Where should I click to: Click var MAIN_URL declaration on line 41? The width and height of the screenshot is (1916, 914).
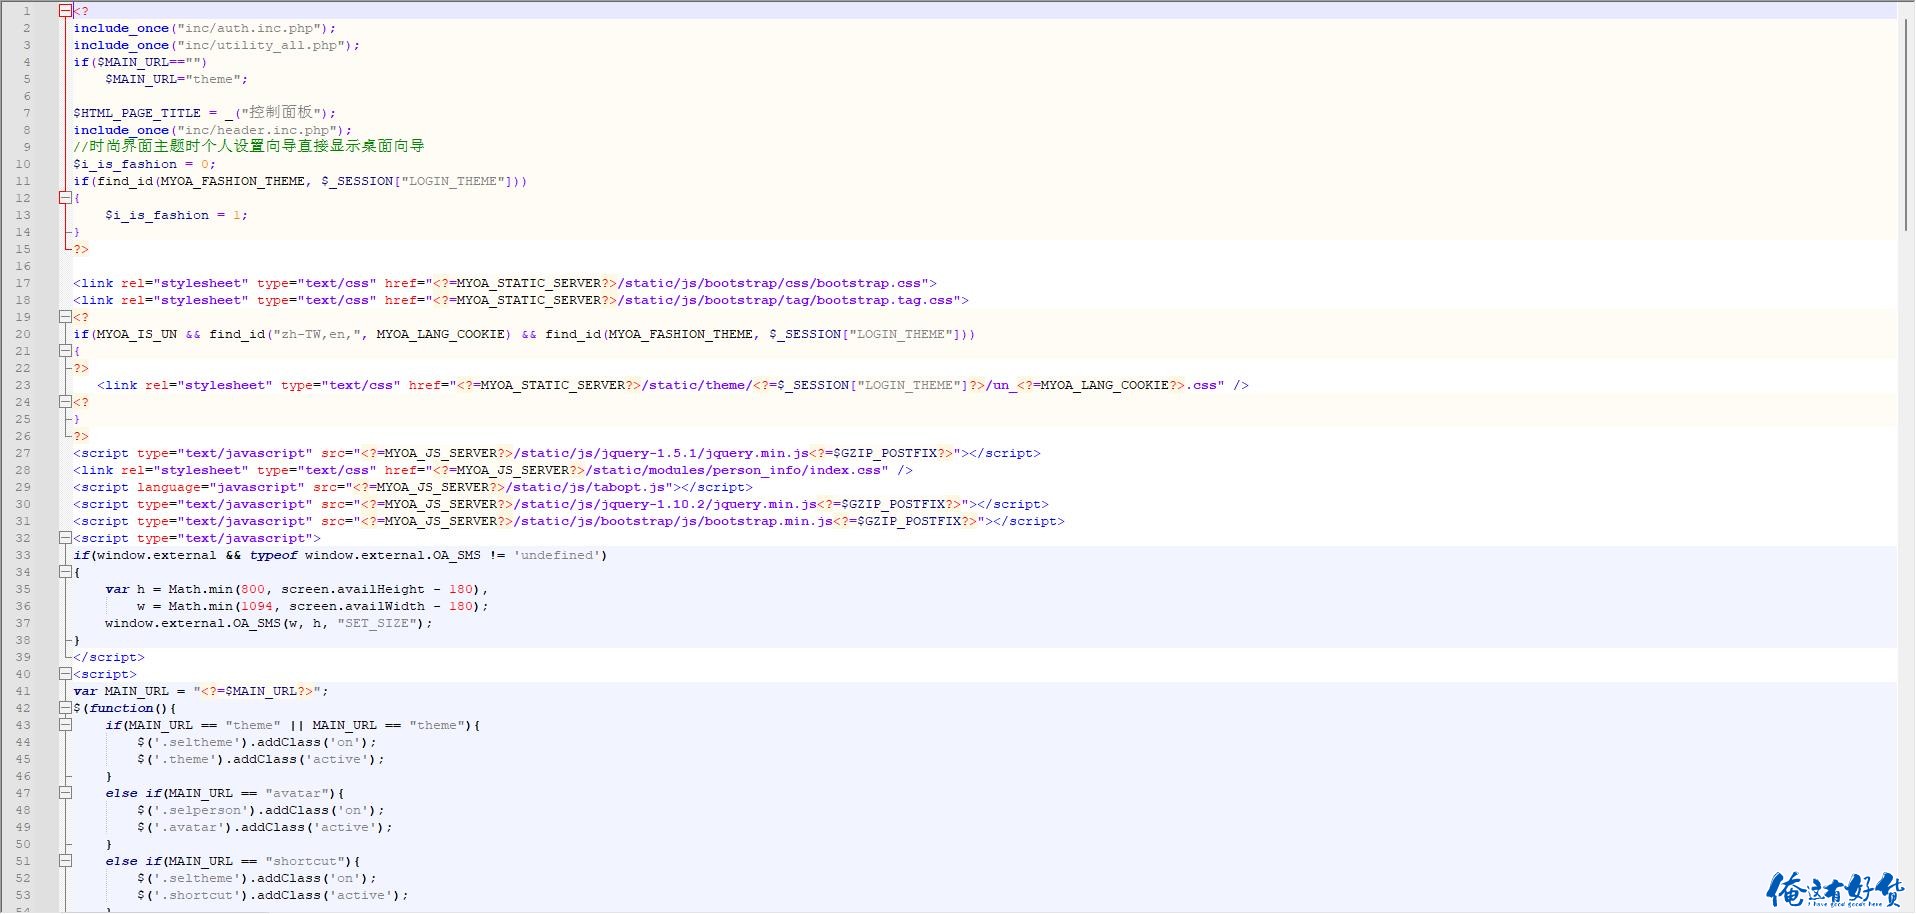pyautogui.click(x=201, y=691)
